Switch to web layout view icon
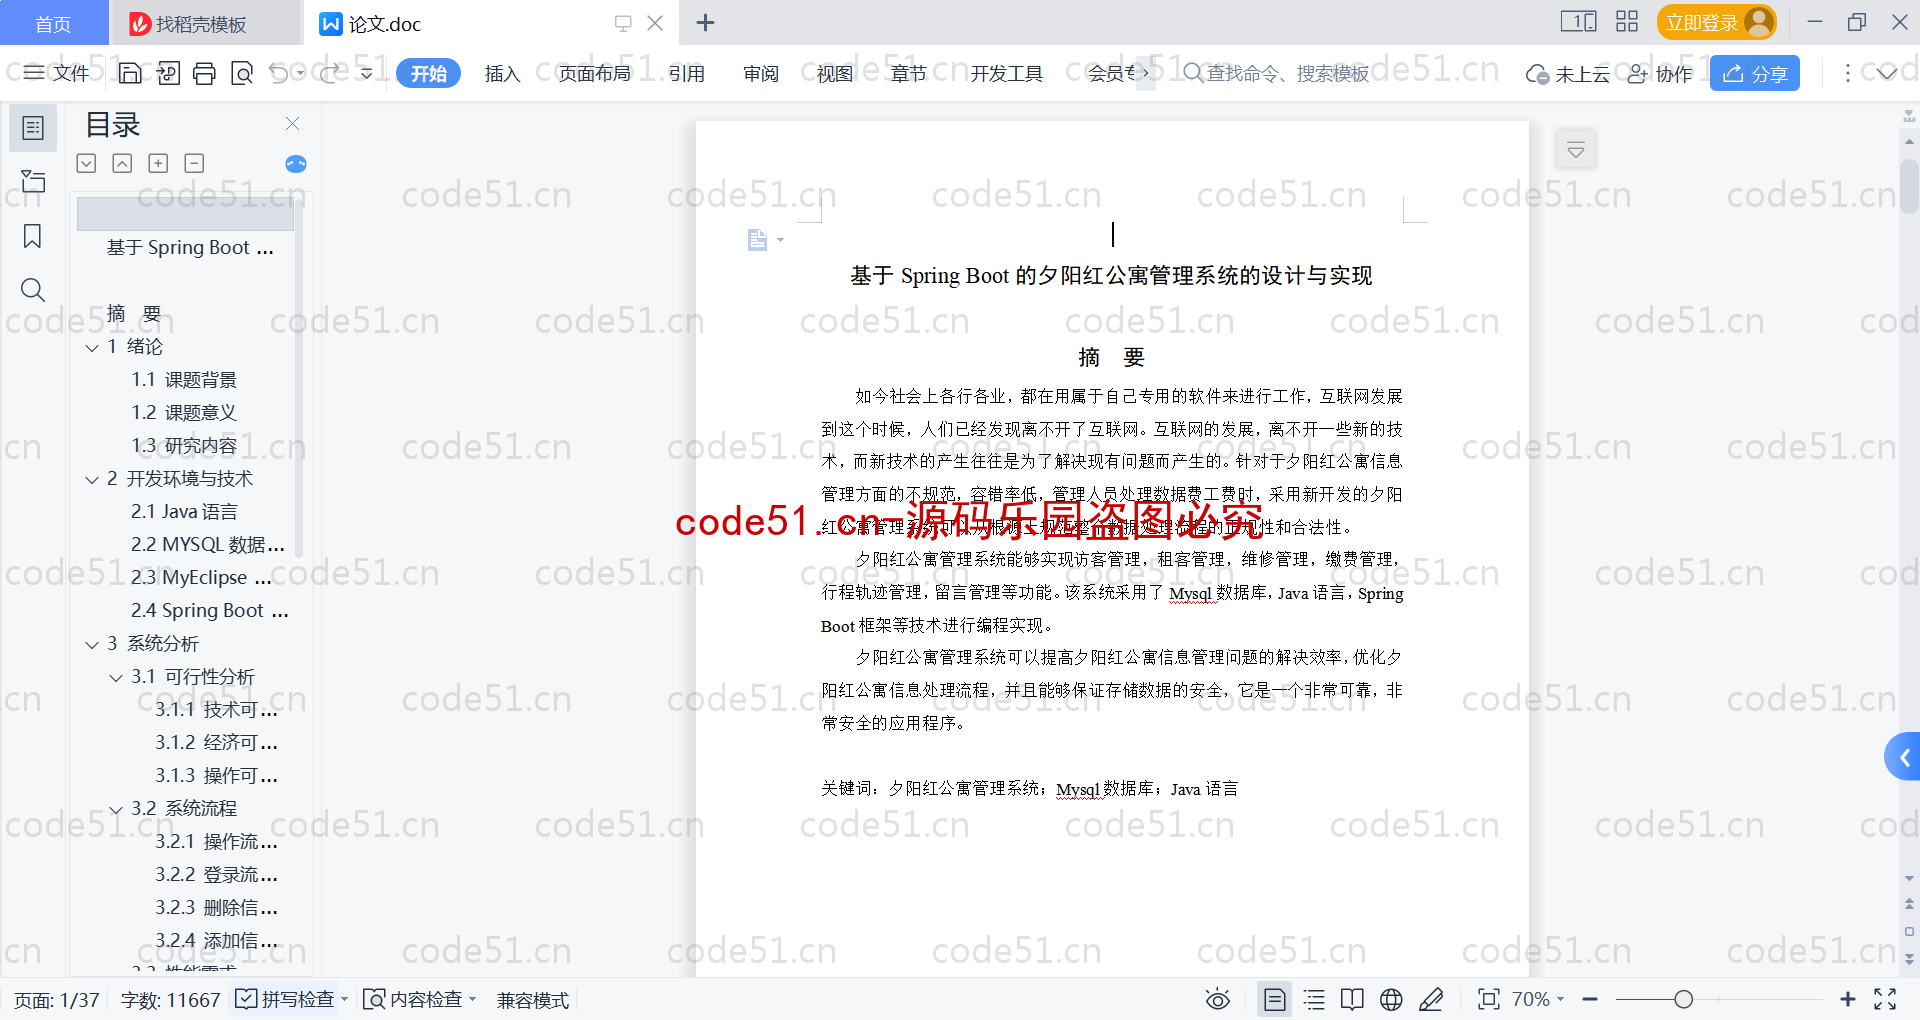Image resolution: width=1920 pixels, height=1020 pixels. pyautogui.click(x=1391, y=999)
